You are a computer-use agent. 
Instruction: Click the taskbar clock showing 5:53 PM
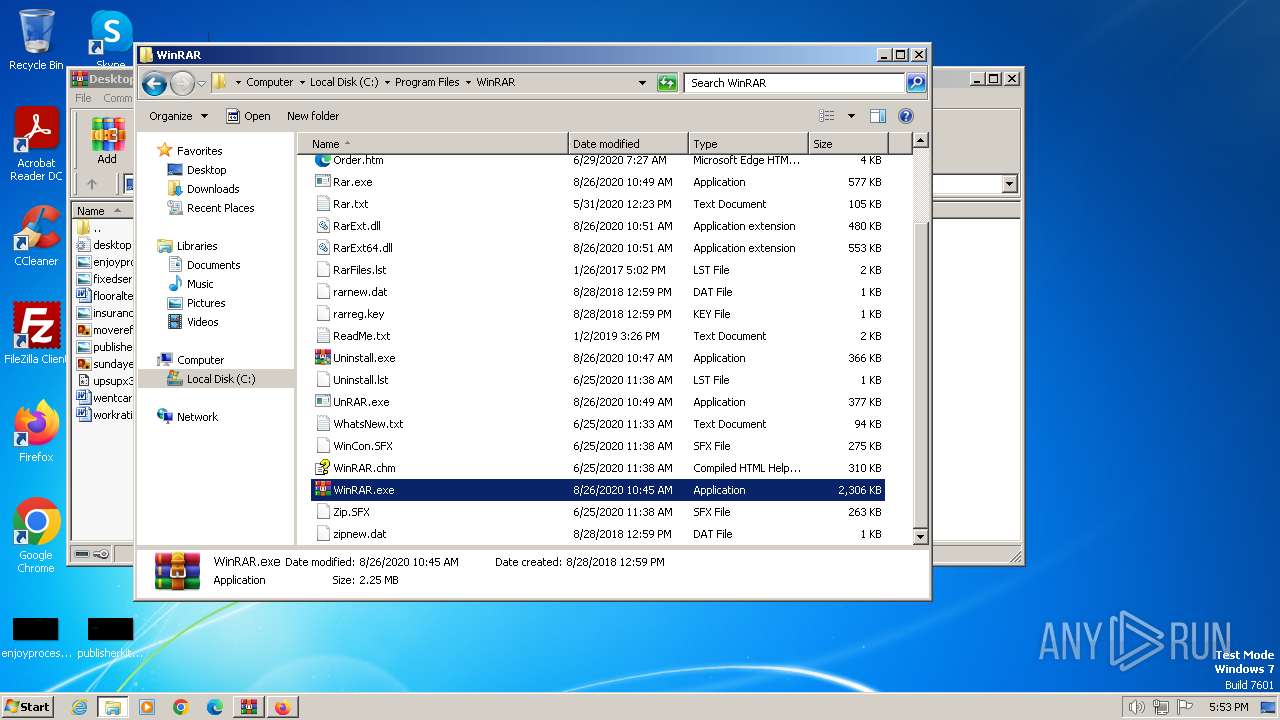1228,707
